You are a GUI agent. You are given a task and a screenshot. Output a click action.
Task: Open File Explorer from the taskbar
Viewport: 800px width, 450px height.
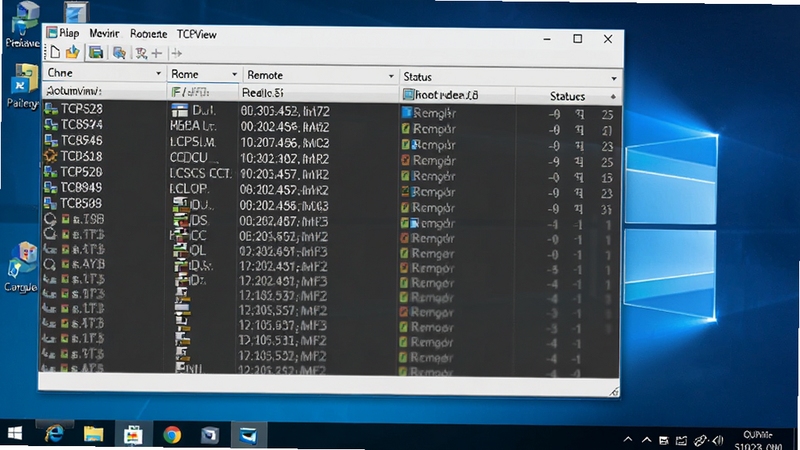(93, 434)
